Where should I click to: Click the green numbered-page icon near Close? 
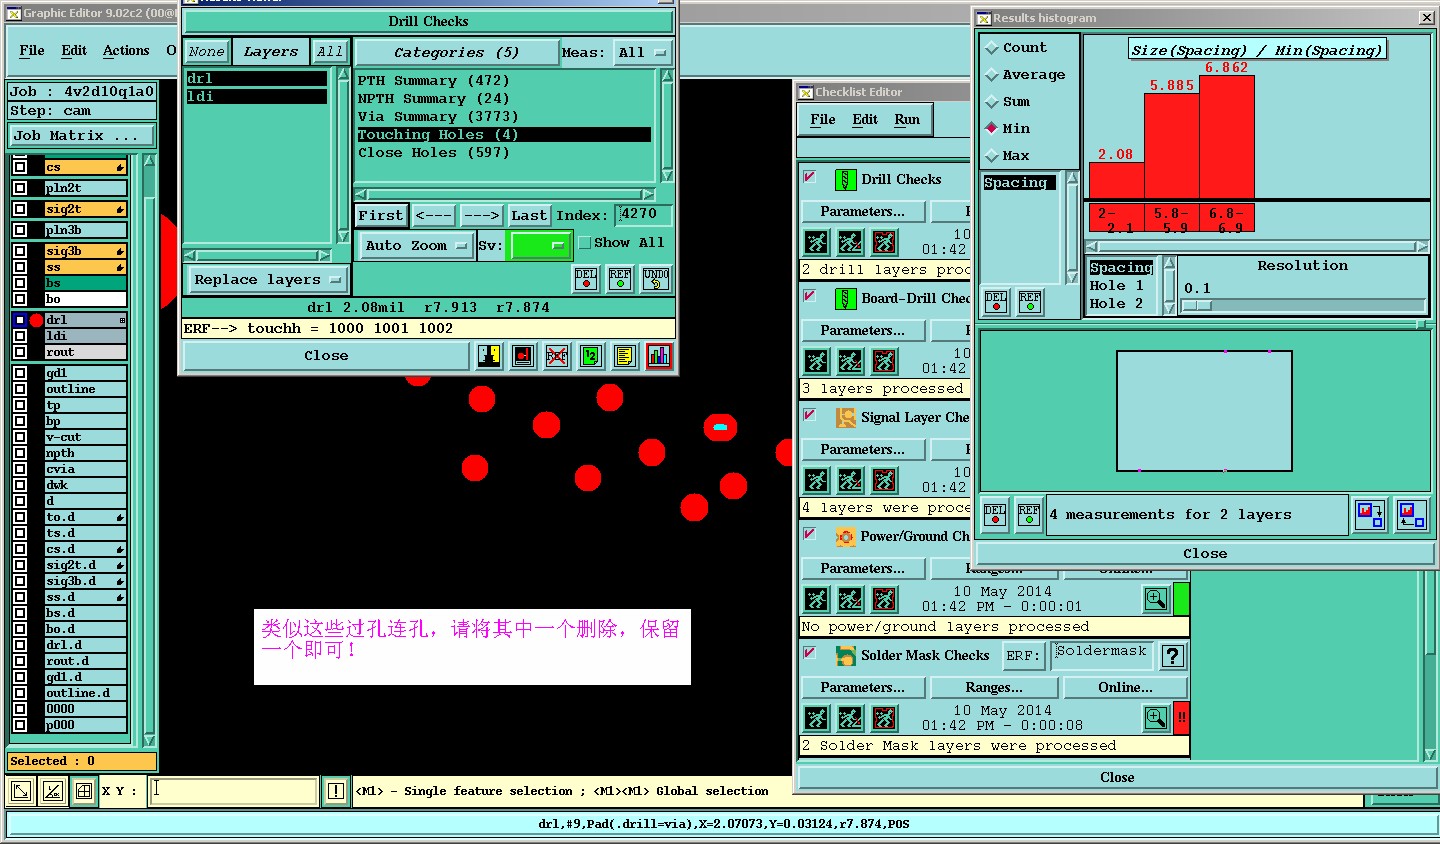point(591,356)
